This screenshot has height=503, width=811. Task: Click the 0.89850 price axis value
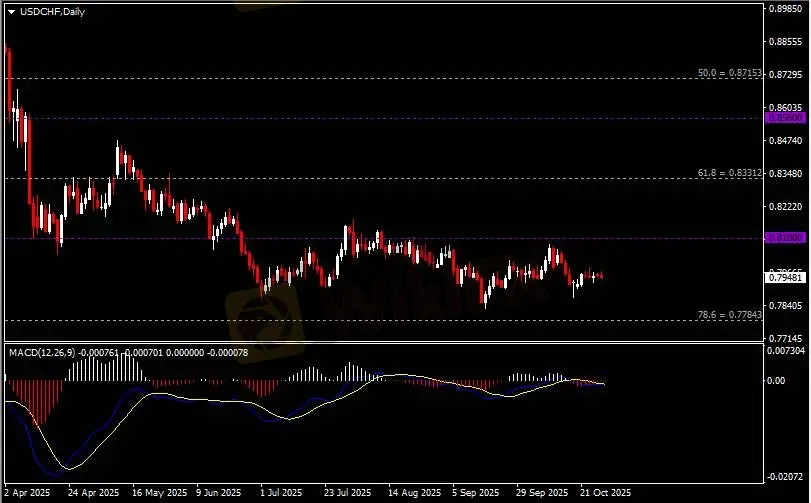[786, 9]
